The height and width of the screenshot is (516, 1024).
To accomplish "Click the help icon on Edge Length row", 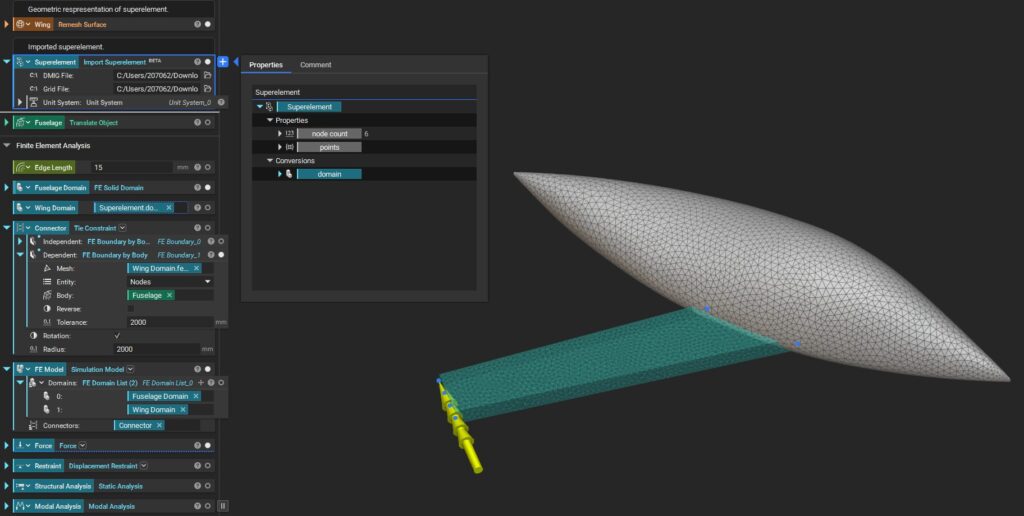I will (x=197, y=167).
